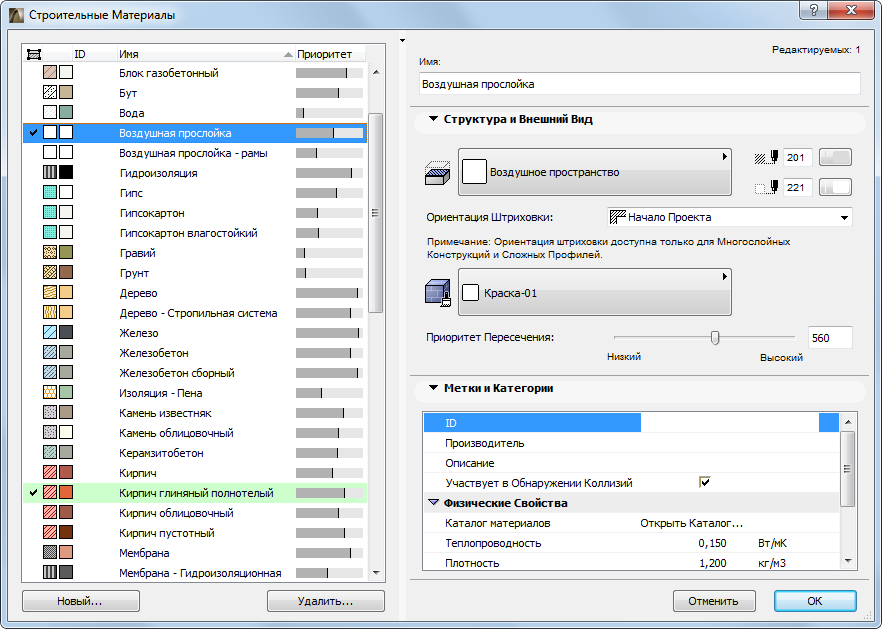
Task: Collapse Физические Свойства group
Action: (433, 502)
